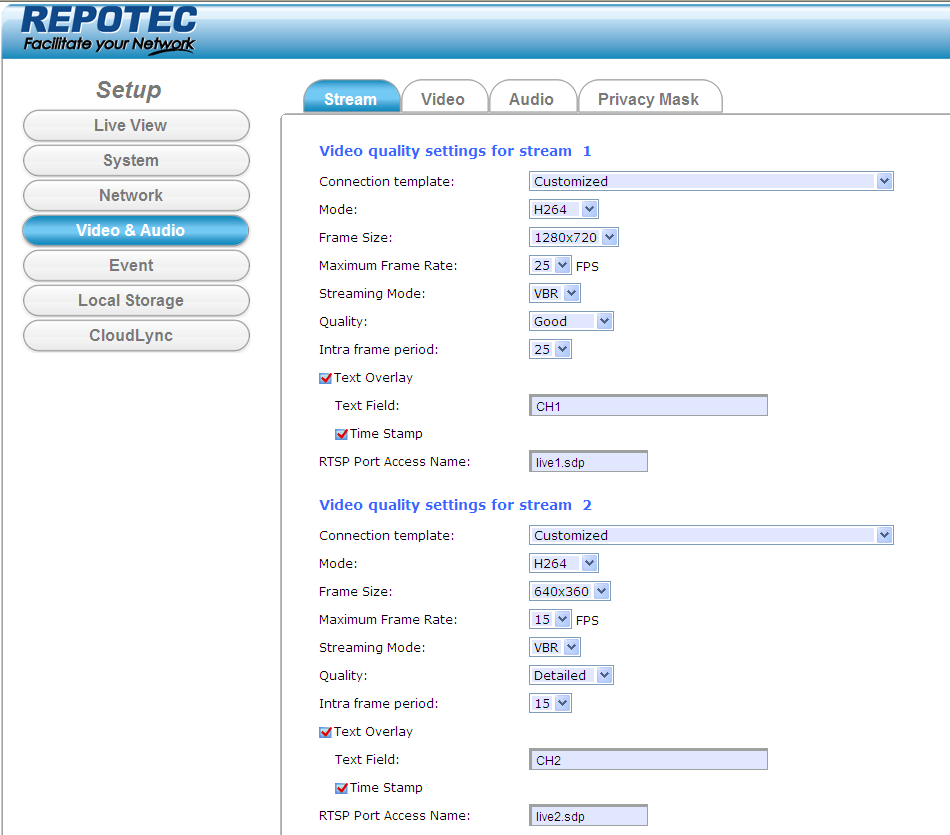Screen dimensions: 950x835
Task: Open stream 2 Maximum Frame Rate dropdown
Action: (550, 620)
